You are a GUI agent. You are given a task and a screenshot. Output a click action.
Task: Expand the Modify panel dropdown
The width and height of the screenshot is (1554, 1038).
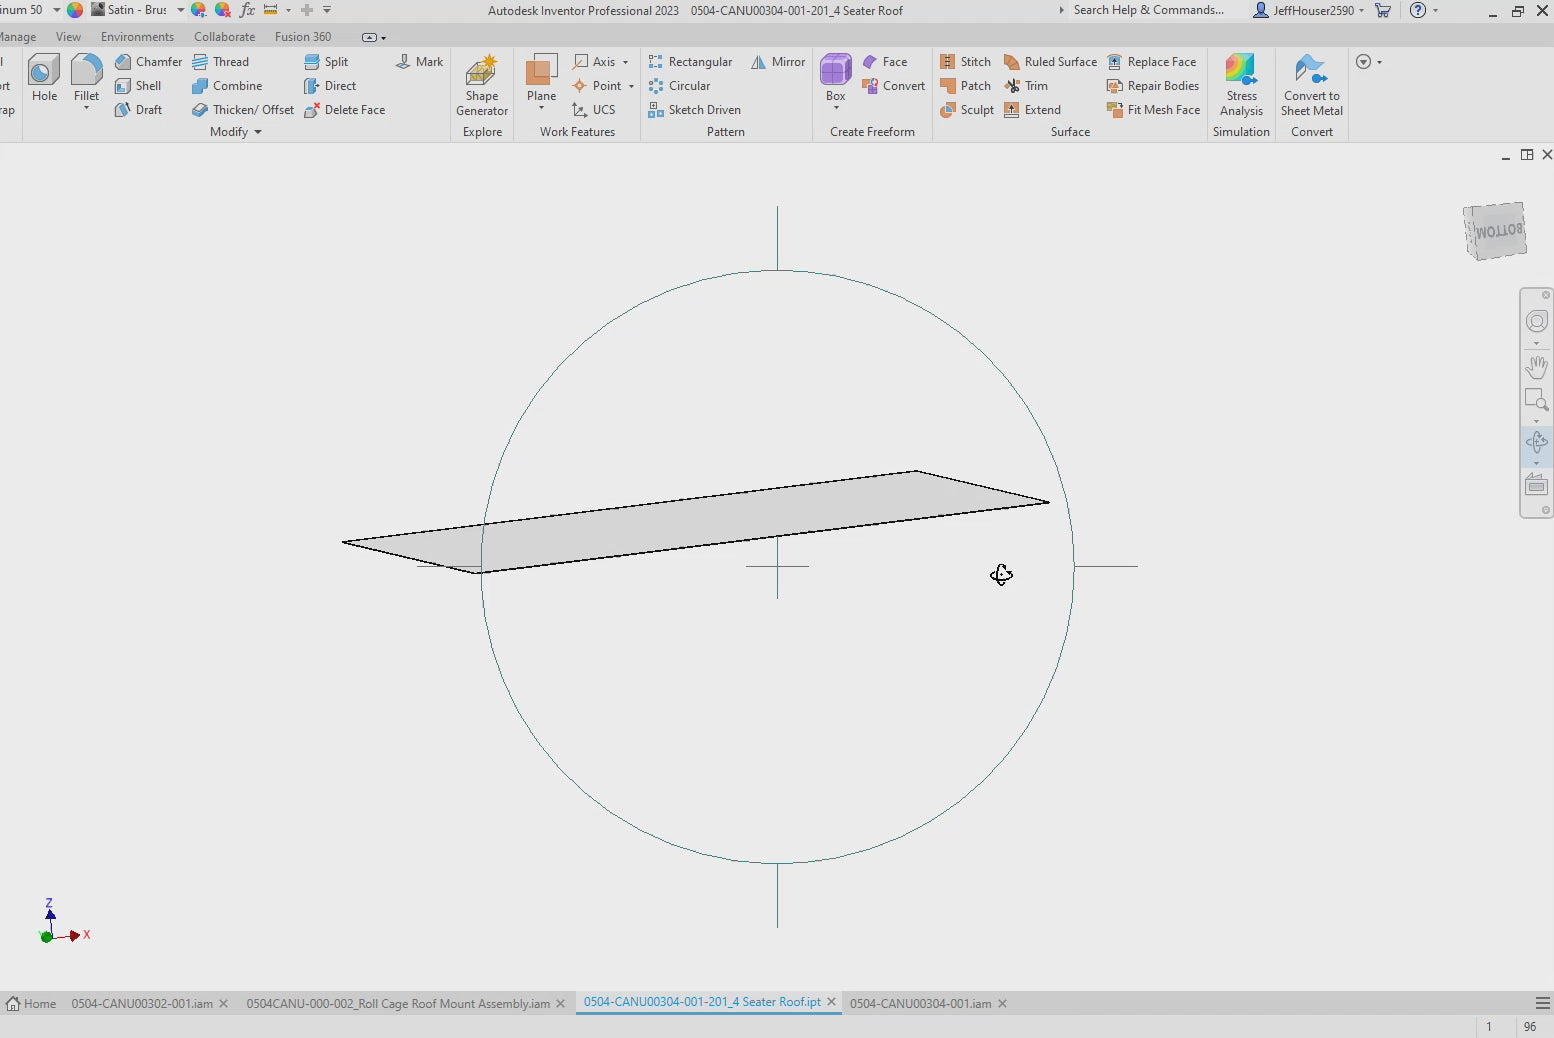pyautogui.click(x=257, y=132)
